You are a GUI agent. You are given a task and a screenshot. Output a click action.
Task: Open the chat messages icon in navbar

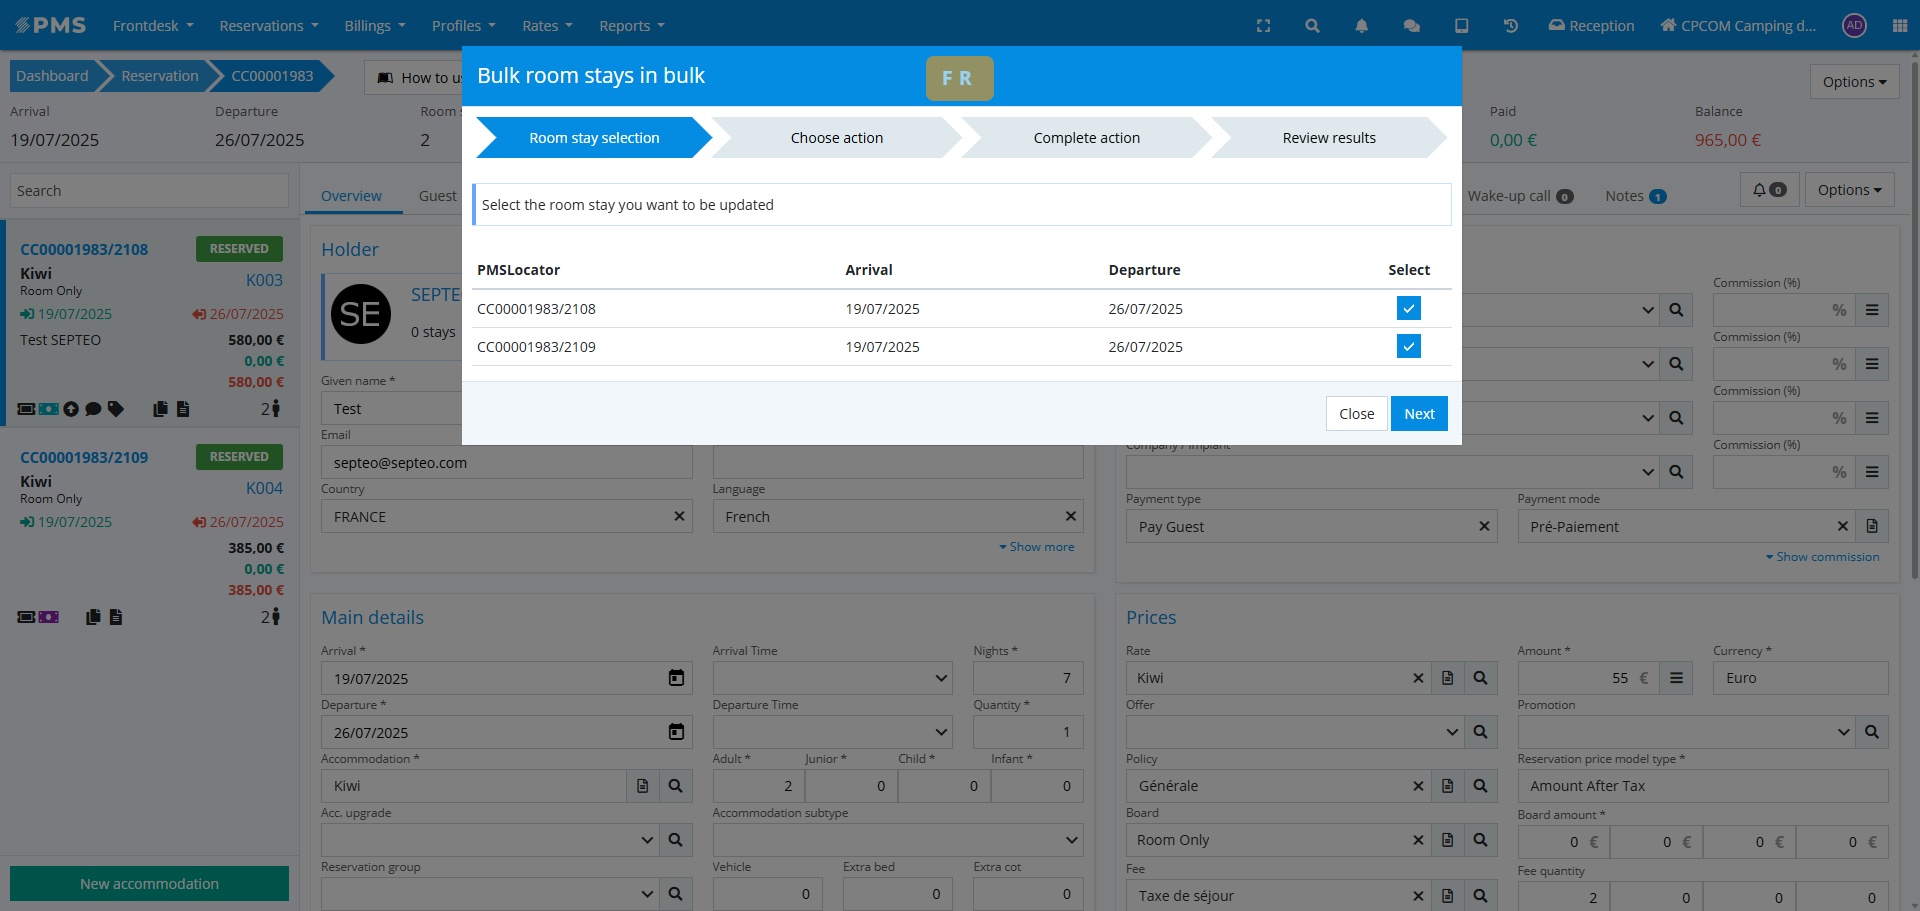pos(1411,26)
